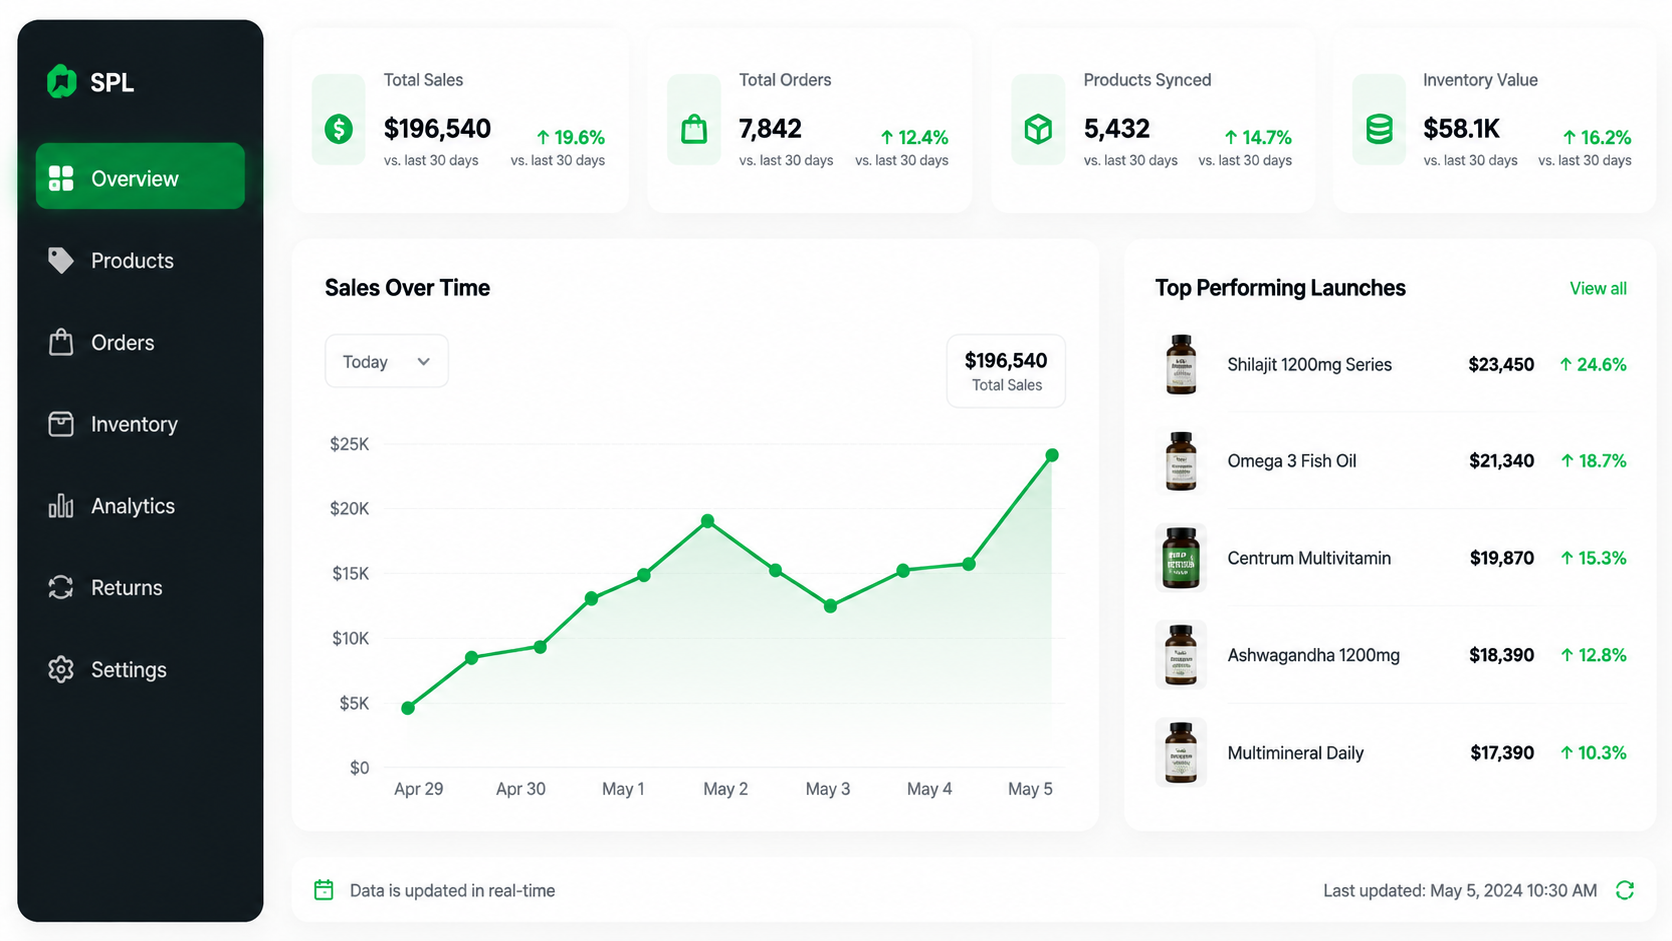This screenshot has width=1672, height=941.
Task: Refresh data with the green refresh icon
Action: pyautogui.click(x=1625, y=890)
